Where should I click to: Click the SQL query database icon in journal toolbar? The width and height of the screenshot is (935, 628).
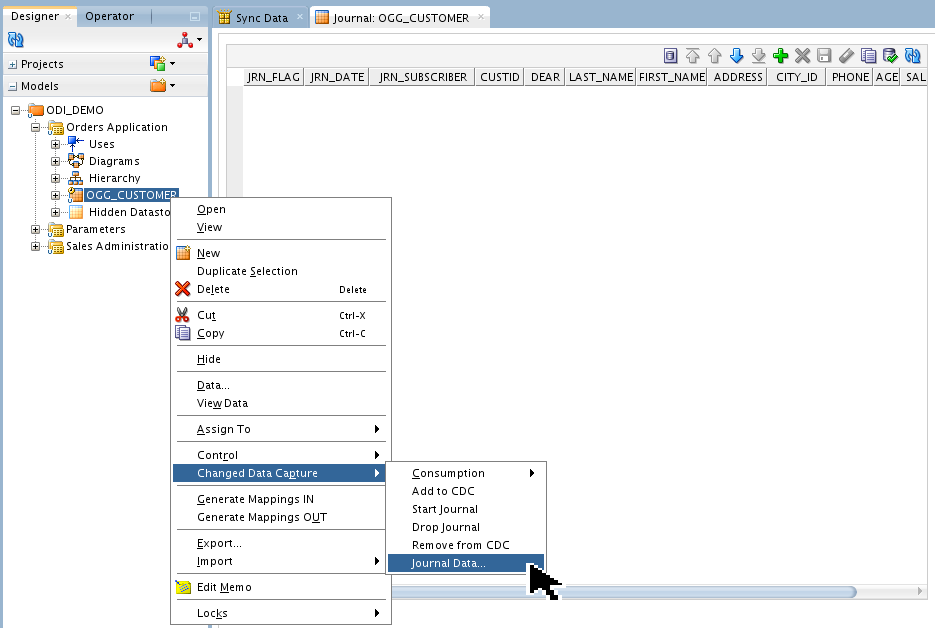(670, 56)
